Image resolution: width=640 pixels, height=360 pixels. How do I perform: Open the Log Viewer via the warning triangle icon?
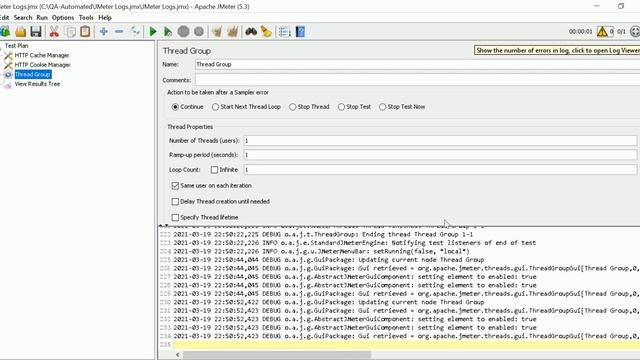click(x=602, y=31)
